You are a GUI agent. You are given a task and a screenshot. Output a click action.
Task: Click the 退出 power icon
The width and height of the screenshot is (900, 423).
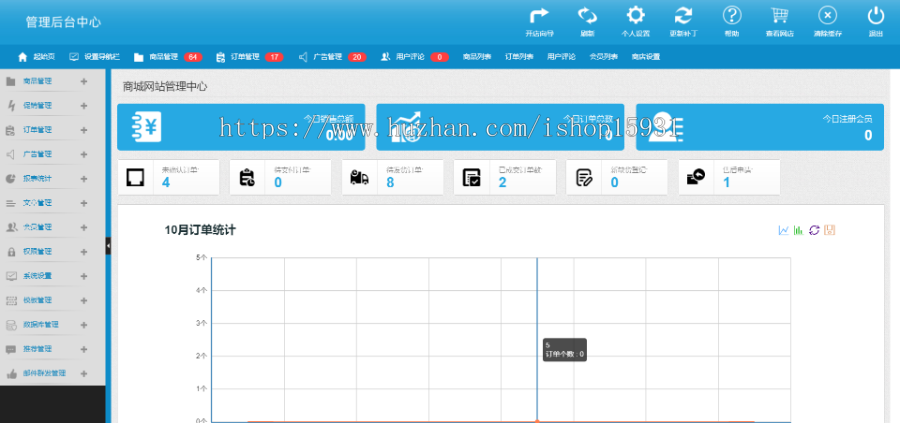[875, 15]
